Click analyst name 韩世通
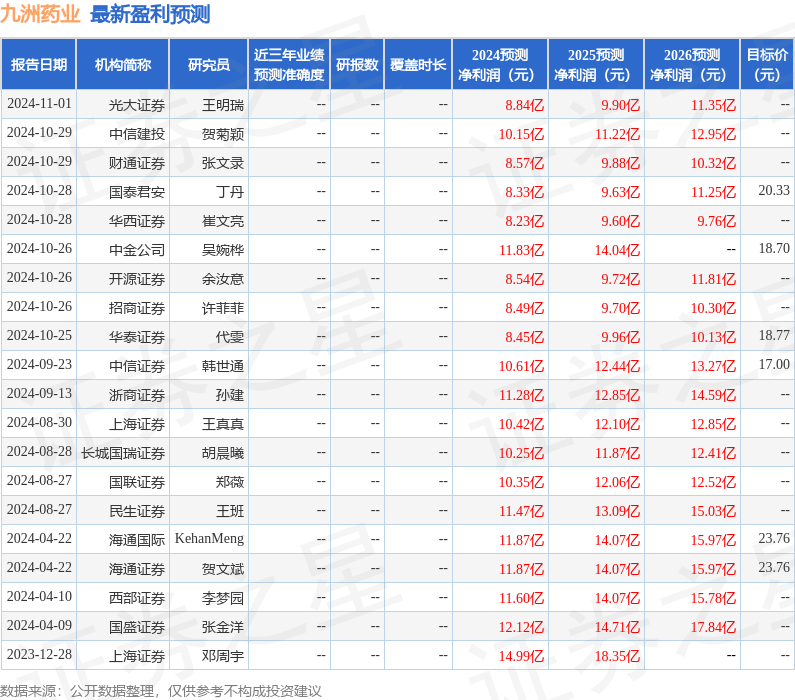The width and height of the screenshot is (795, 700). (223, 366)
